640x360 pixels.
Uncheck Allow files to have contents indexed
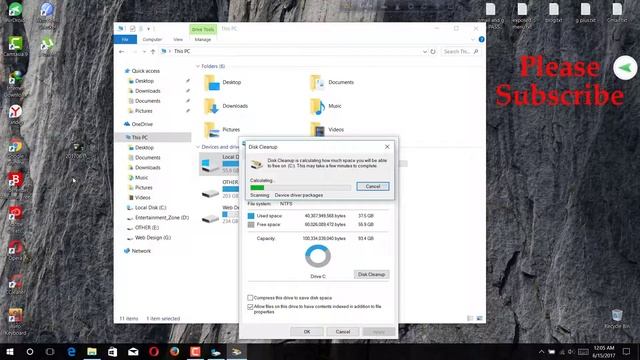[250, 307]
